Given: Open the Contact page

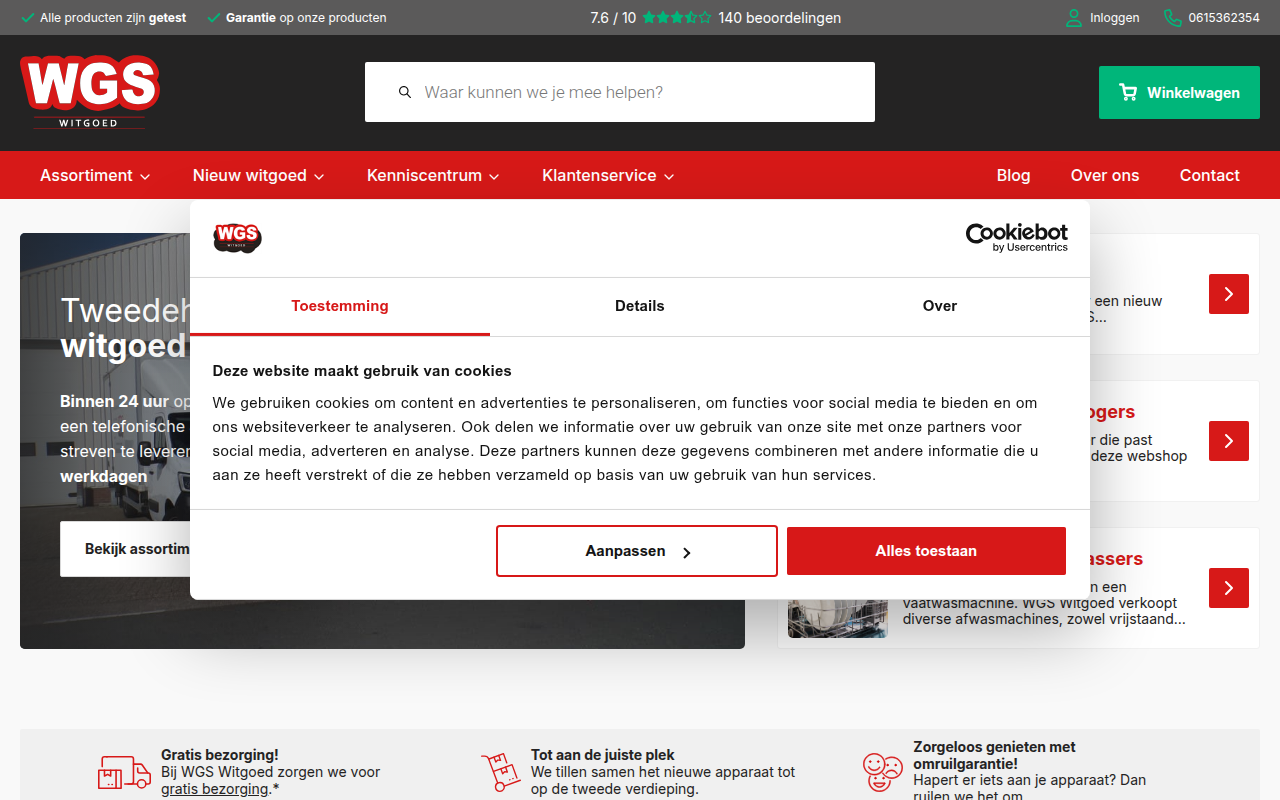Looking at the screenshot, I should point(1210,175).
